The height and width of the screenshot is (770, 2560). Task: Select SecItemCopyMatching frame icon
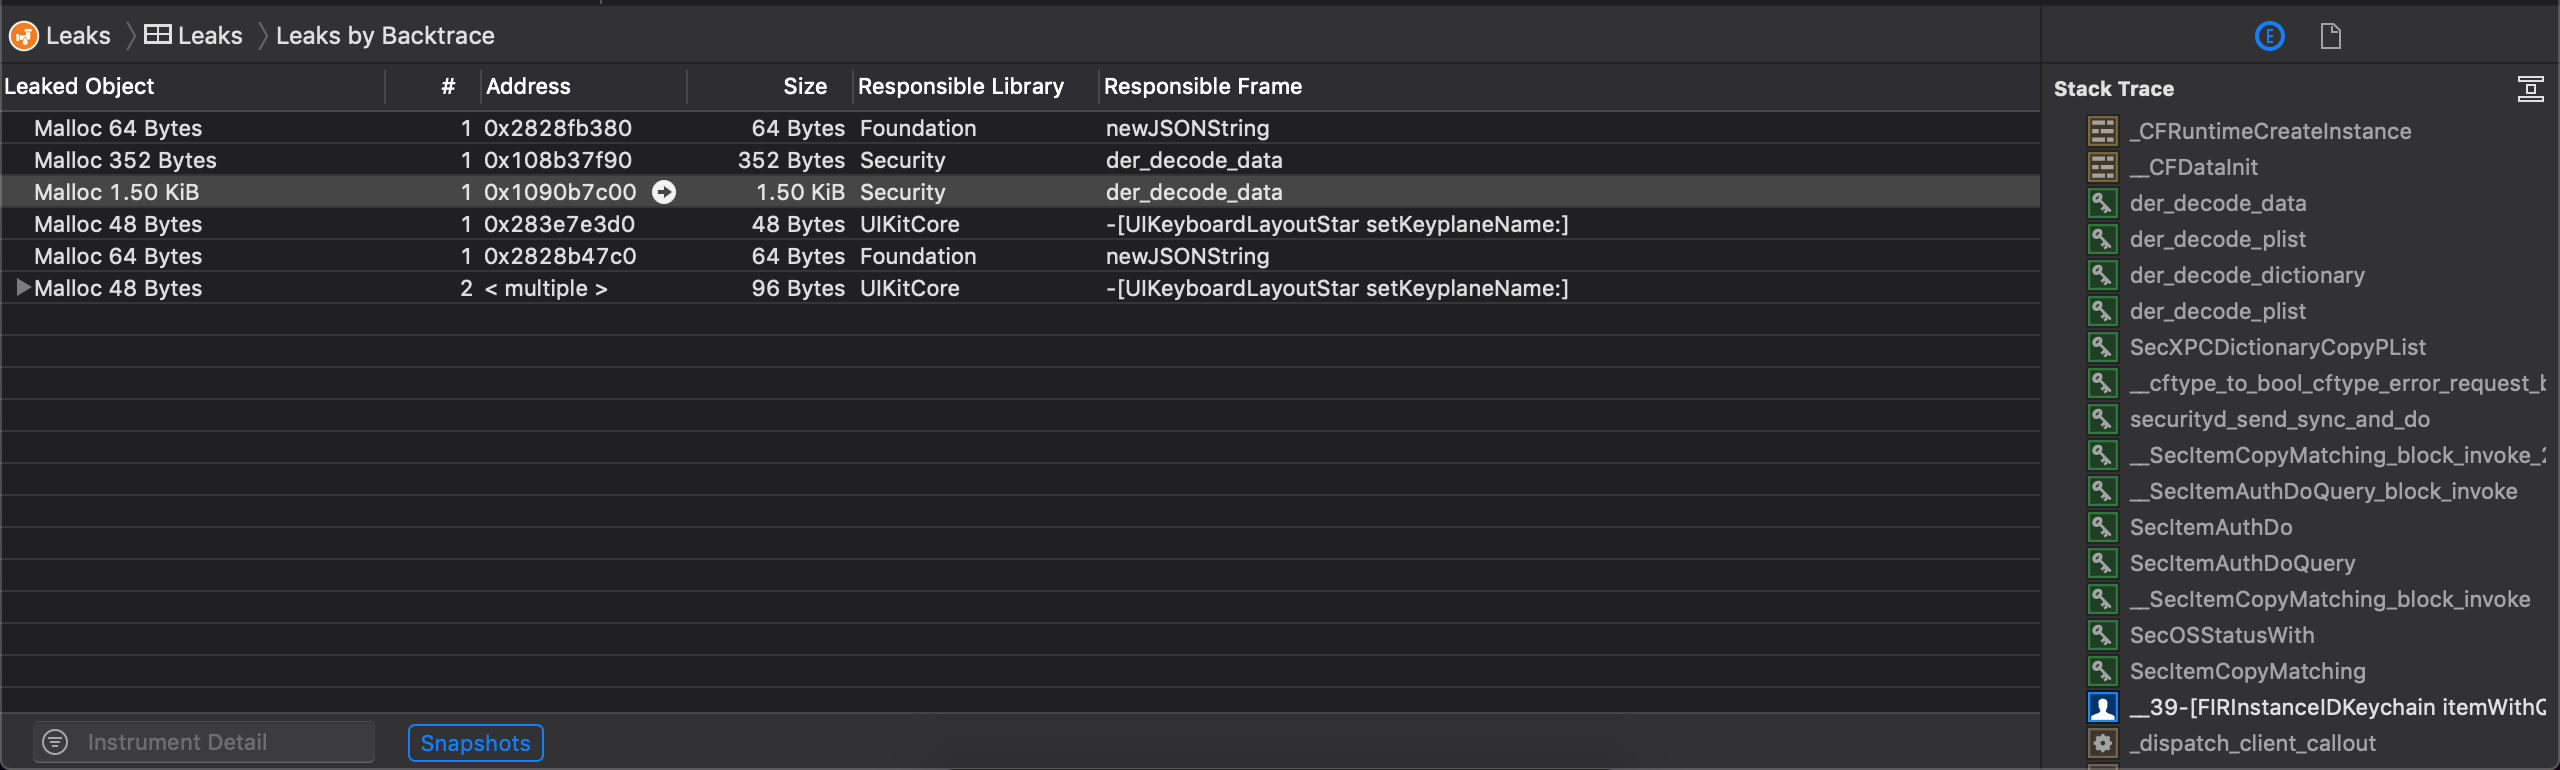pos(2103,671)
